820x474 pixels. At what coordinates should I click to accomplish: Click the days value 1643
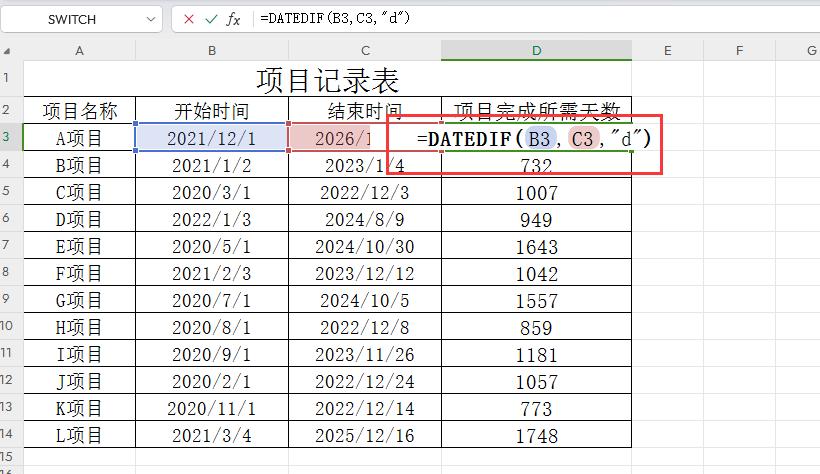coord(537,246)
